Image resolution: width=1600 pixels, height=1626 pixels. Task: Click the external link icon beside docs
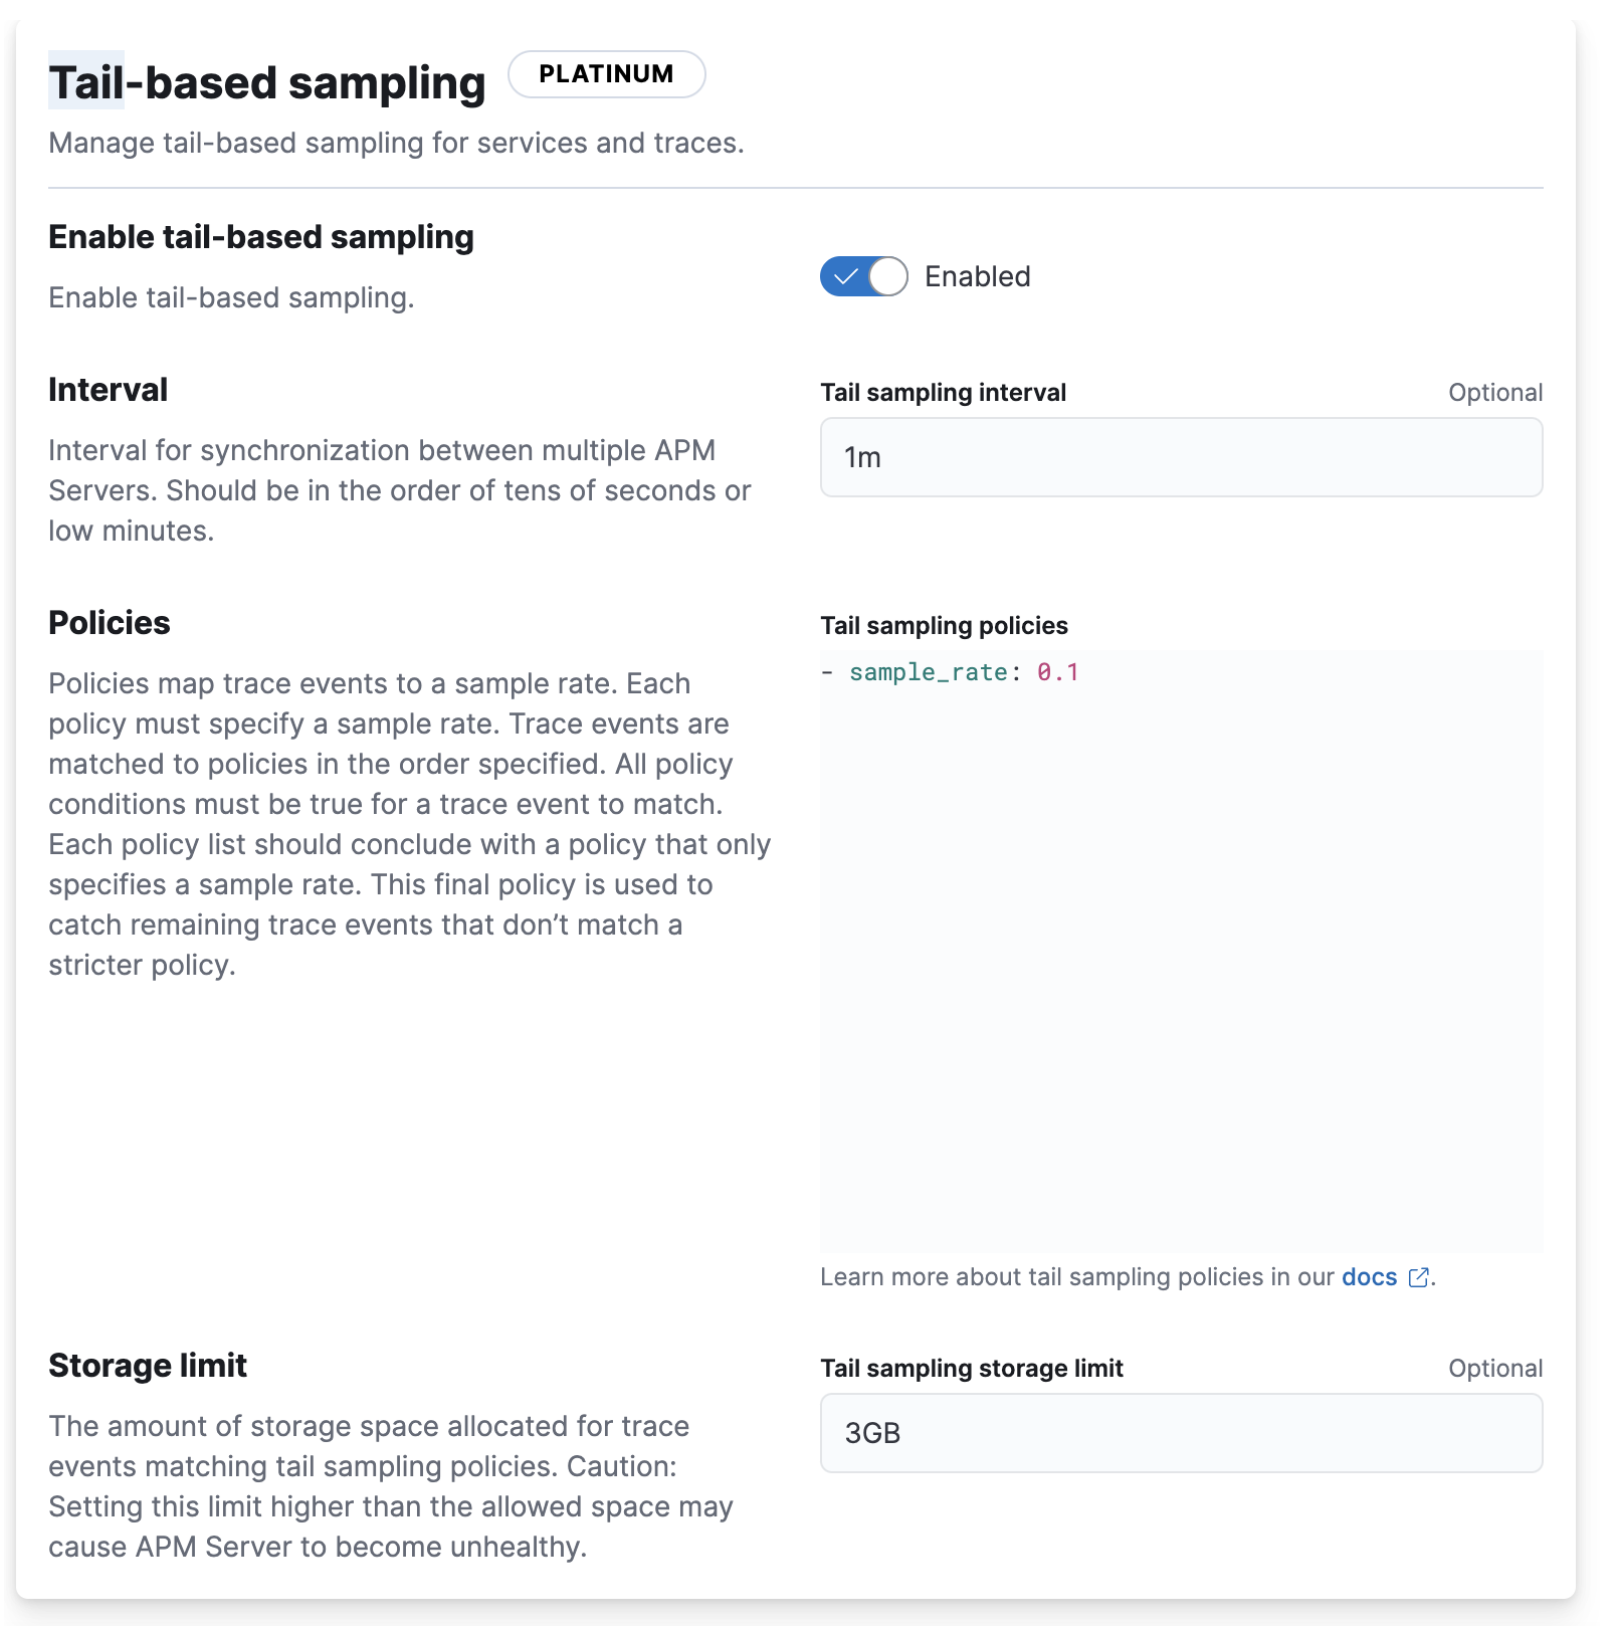point(1419,1277)
